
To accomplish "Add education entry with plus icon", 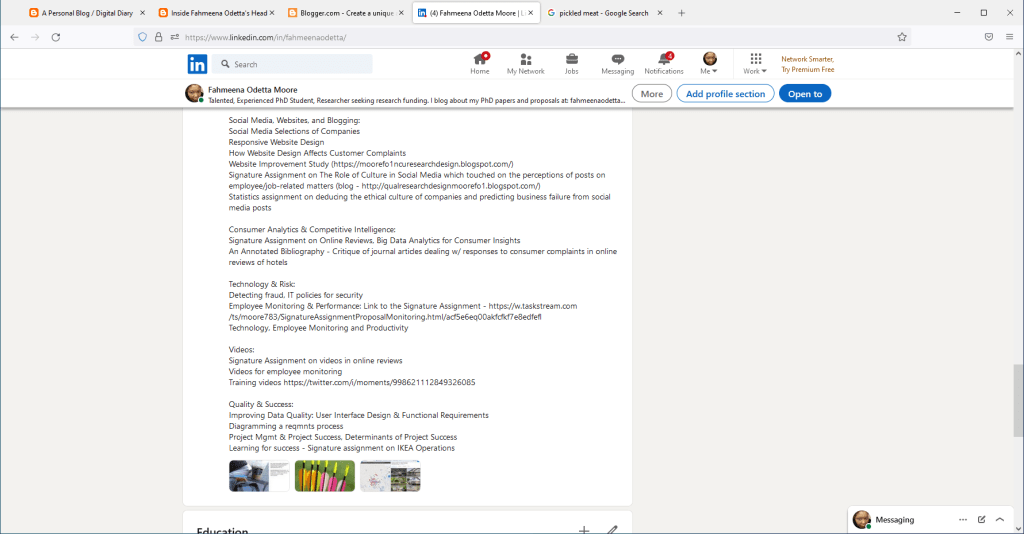I will click(x=584, y=530).
